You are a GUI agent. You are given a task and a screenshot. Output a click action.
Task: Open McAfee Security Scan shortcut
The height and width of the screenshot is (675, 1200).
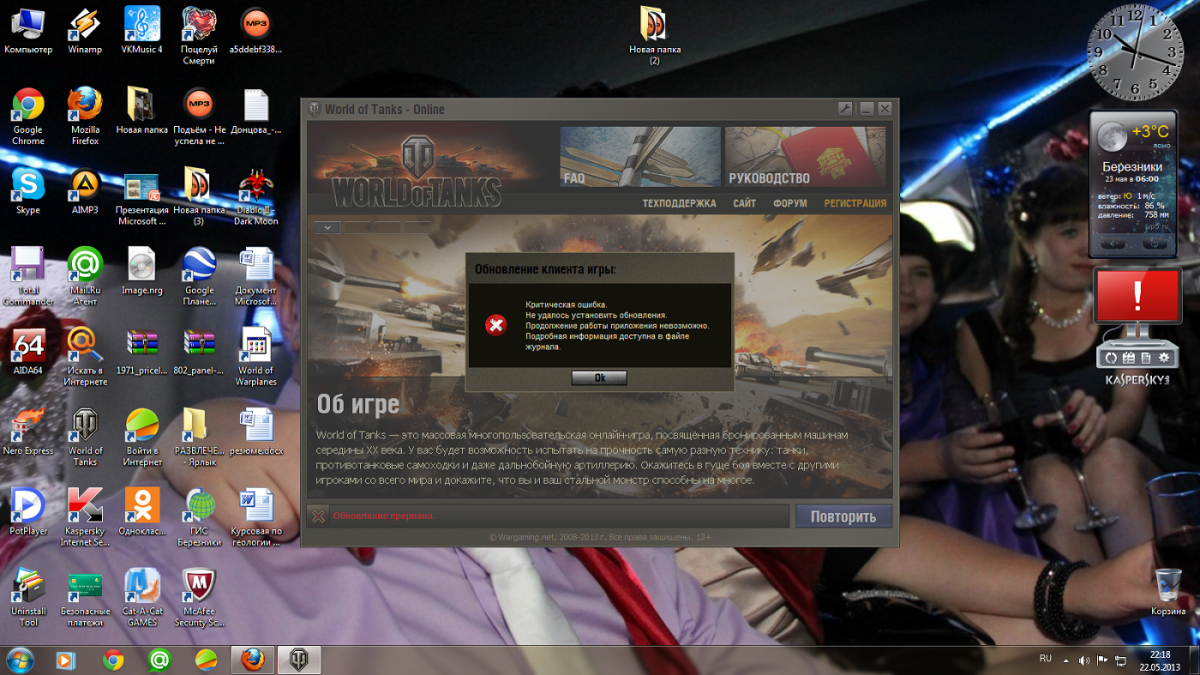(x=199, y=597)
